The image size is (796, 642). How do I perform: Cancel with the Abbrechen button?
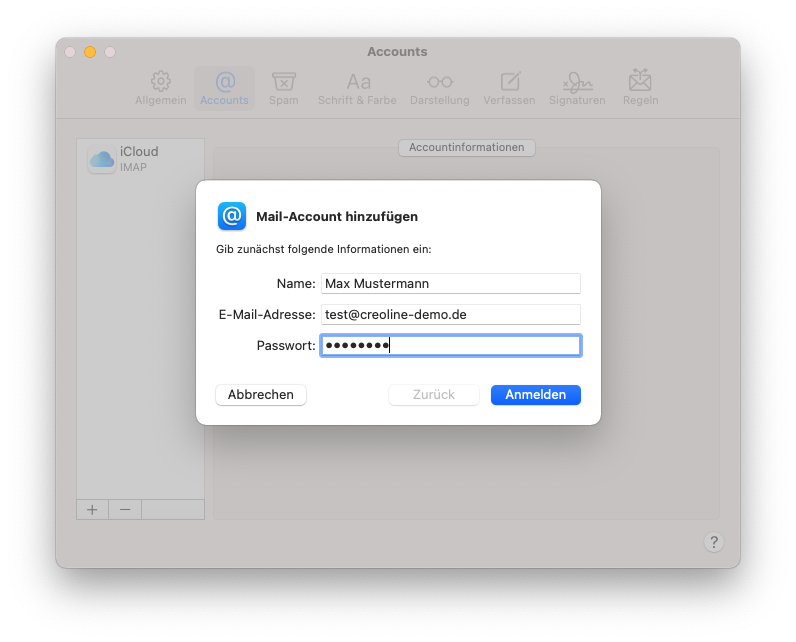click(x=261, y=395)
